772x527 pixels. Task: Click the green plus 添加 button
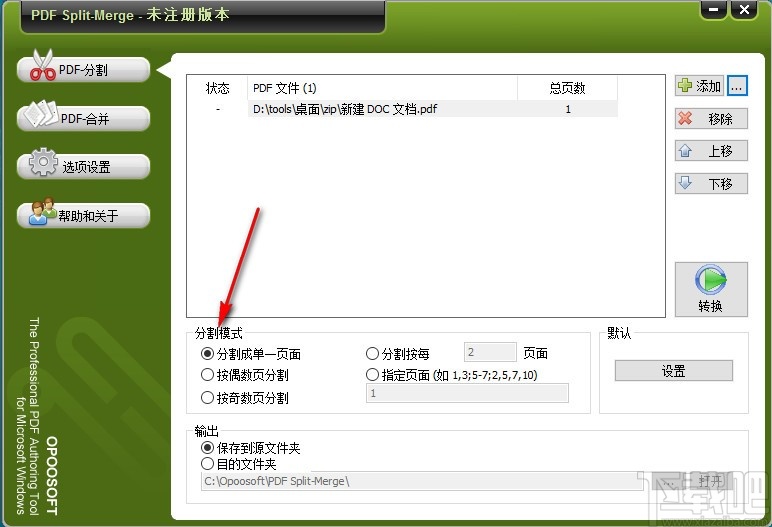point(699,86)
